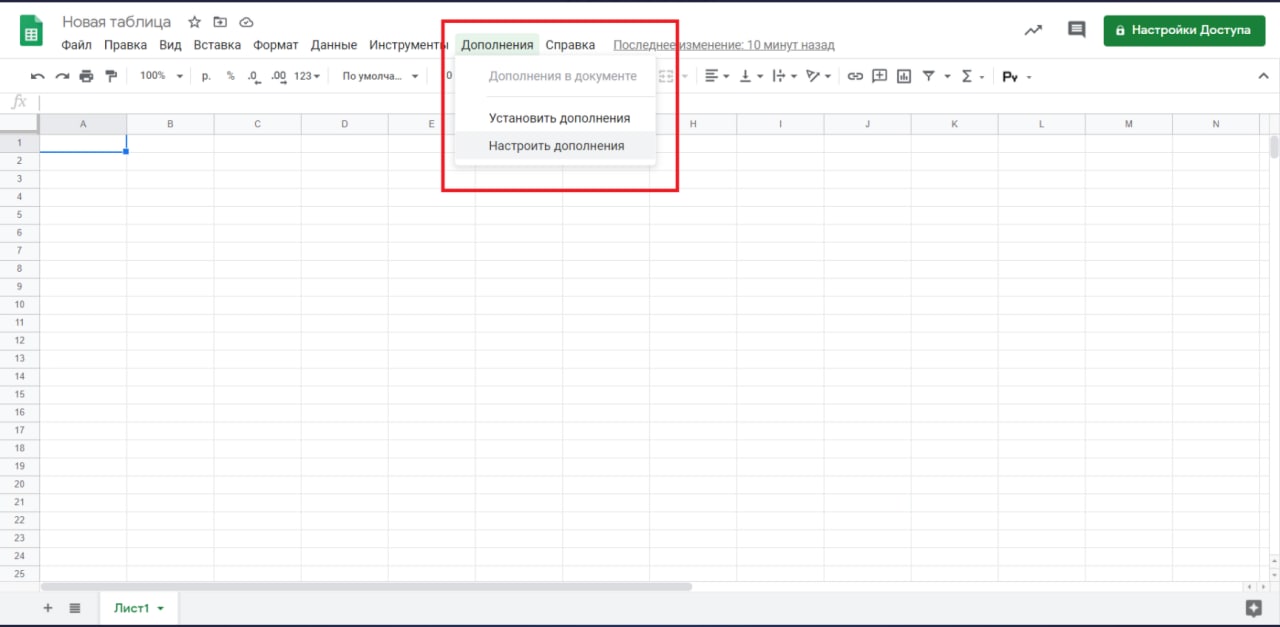
Task: Close the Дополнения menu
Action: pos(497,45)
